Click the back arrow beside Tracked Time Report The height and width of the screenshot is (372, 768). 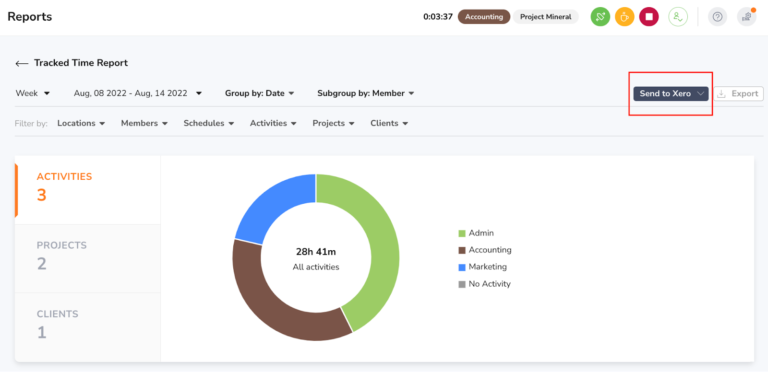(22, 63)
